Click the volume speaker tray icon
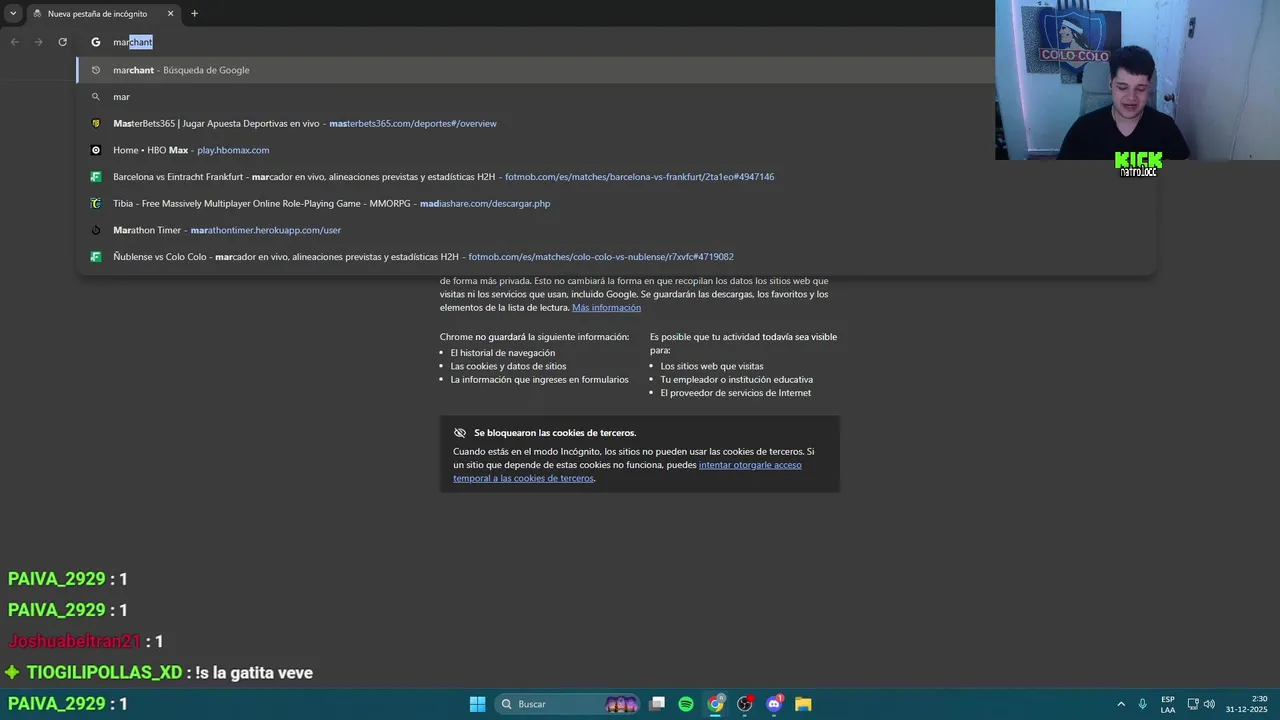The height and width of the screenshot is (720, 1280). point(1209,704)
